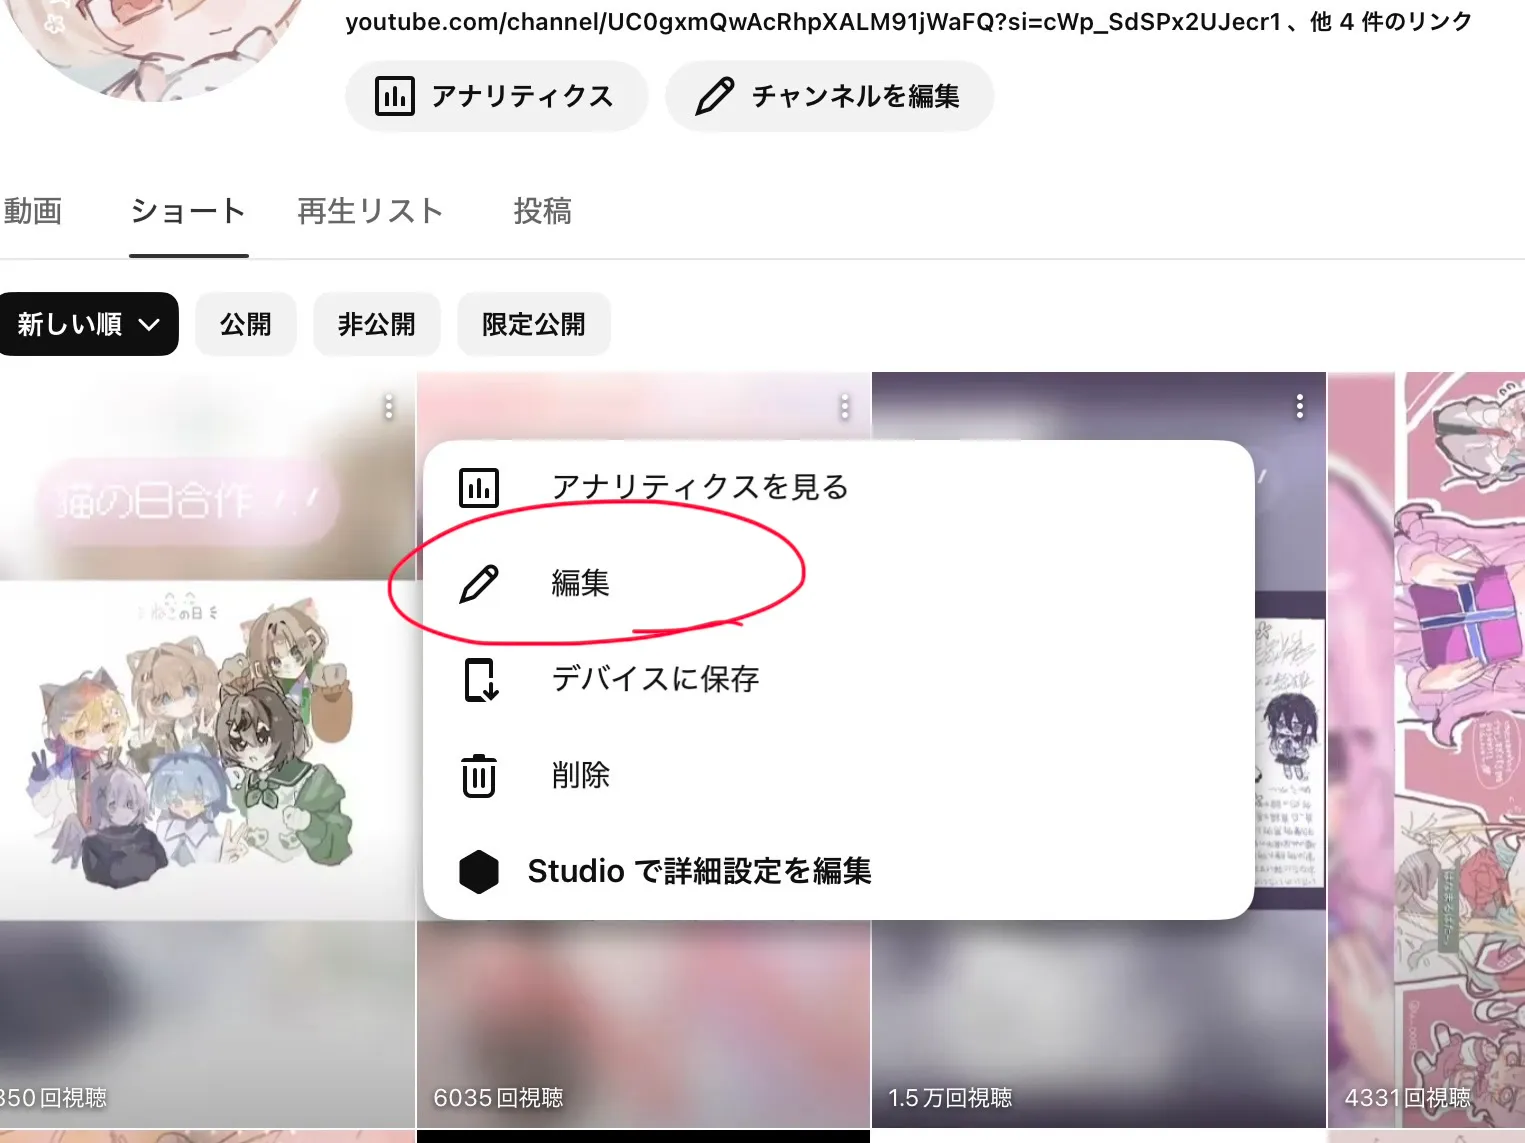This screenshot has width=1525, height=1143.
Task: Expand the 新しい順 sort dropdown
Action: pyautogui.click(x=88, y=324)
